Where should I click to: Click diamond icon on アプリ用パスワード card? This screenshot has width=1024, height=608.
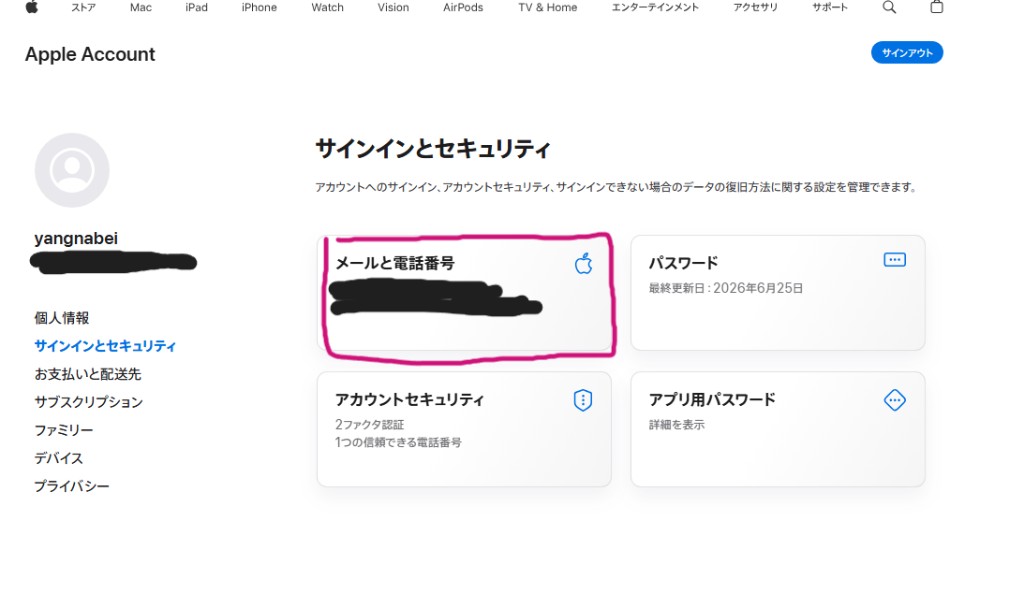895,400
